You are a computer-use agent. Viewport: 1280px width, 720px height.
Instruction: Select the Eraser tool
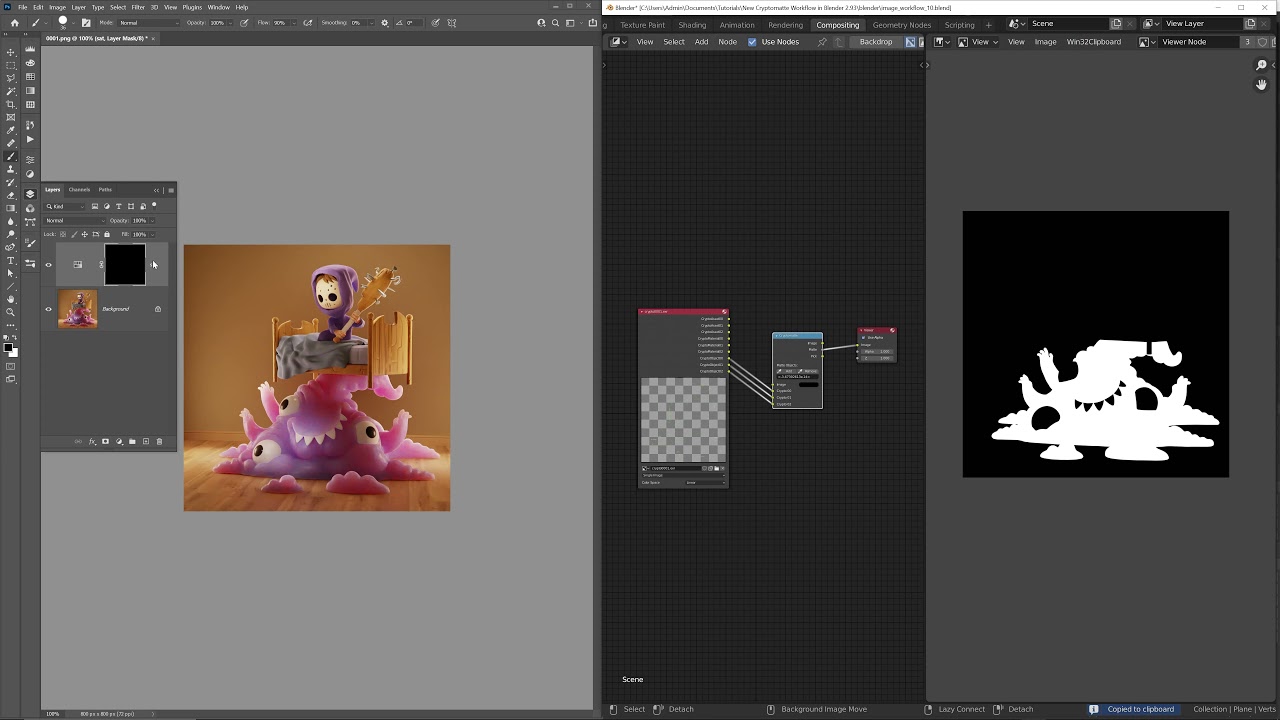pyautogui.click(x=10, y=194)
